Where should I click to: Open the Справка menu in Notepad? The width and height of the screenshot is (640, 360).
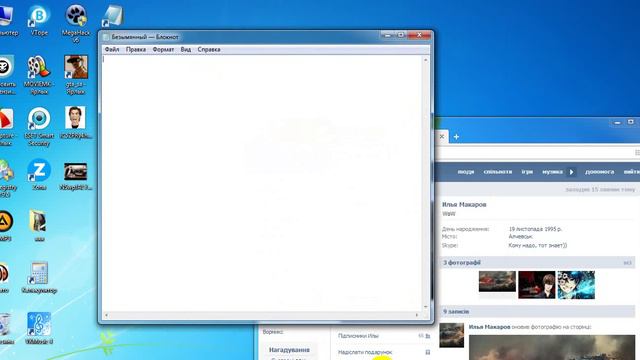[x=209, y=49]
